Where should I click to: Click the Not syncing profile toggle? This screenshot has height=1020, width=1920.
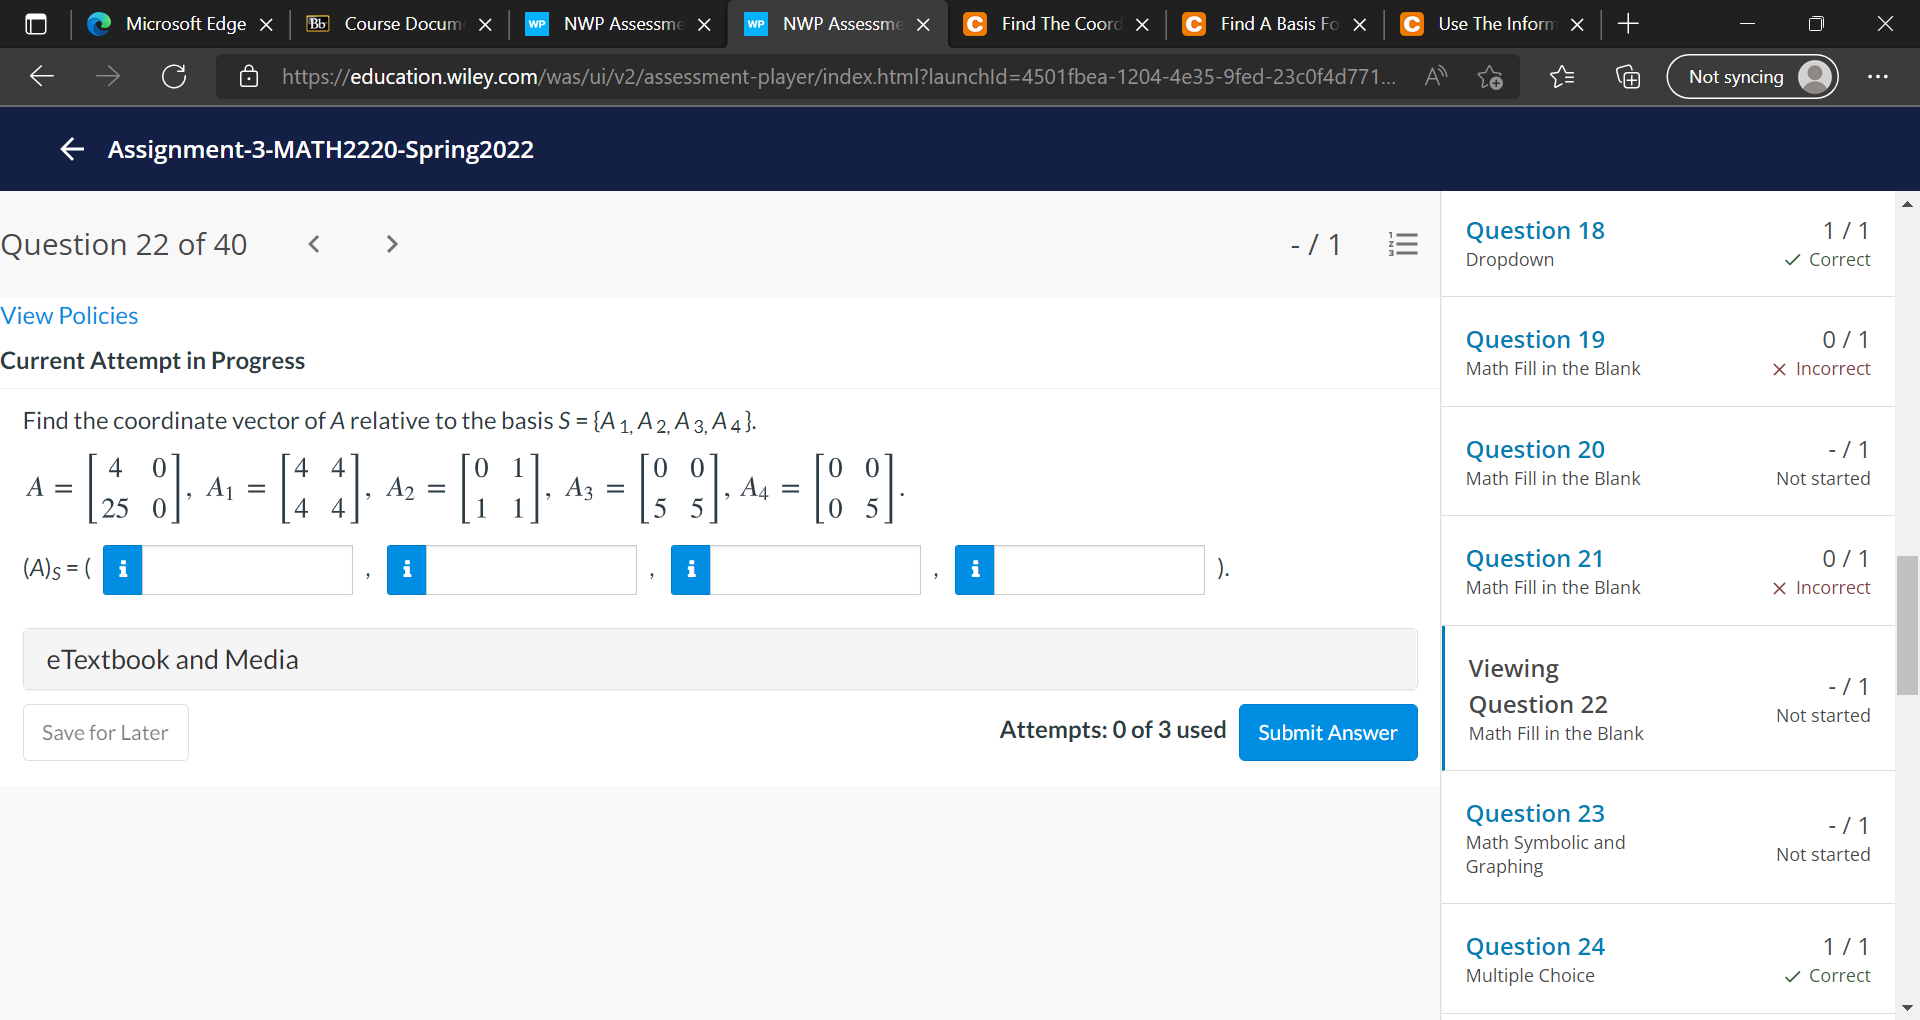(x=1737, y=76)
